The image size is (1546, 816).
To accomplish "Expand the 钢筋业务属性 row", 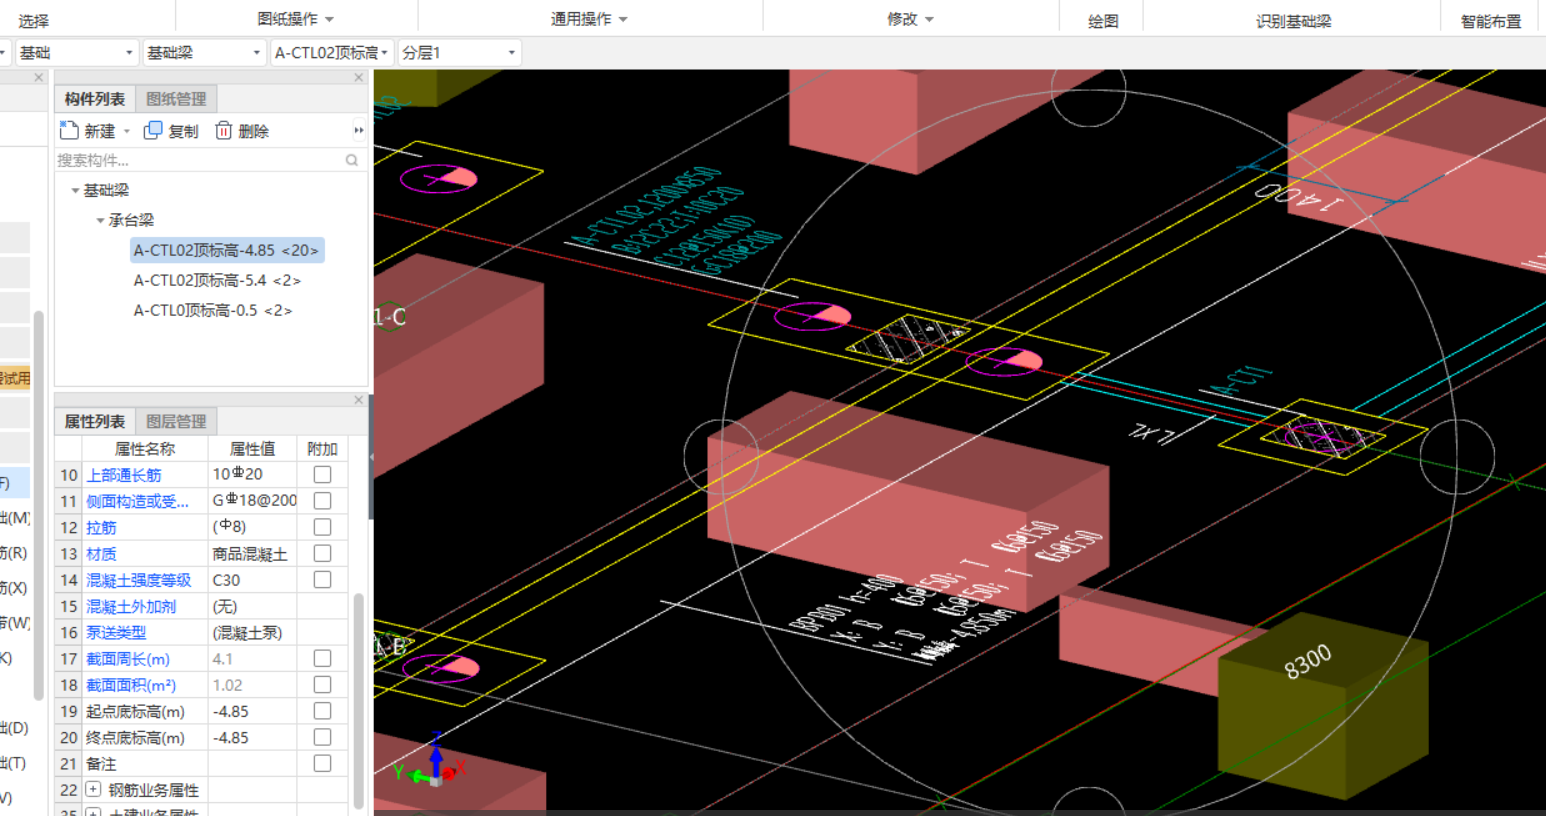I will (x=93, y=790).
